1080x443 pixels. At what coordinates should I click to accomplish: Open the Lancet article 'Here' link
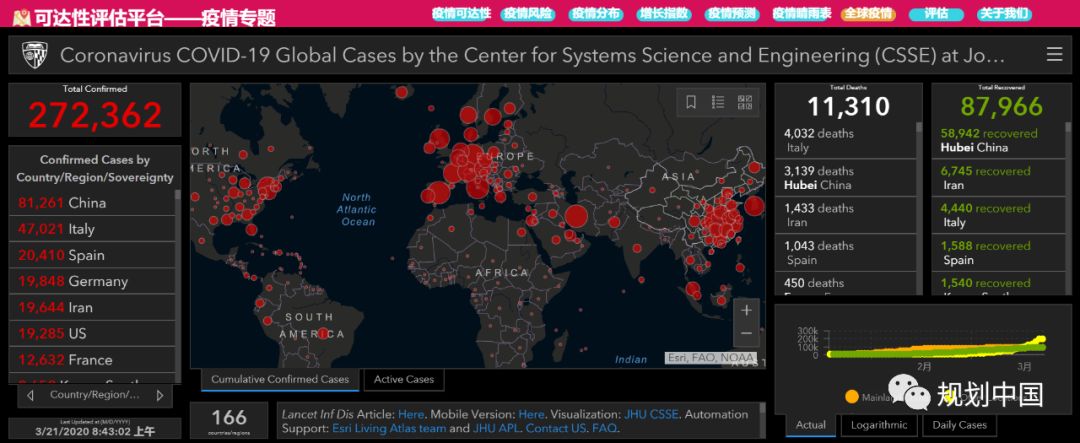pos(411,415)
